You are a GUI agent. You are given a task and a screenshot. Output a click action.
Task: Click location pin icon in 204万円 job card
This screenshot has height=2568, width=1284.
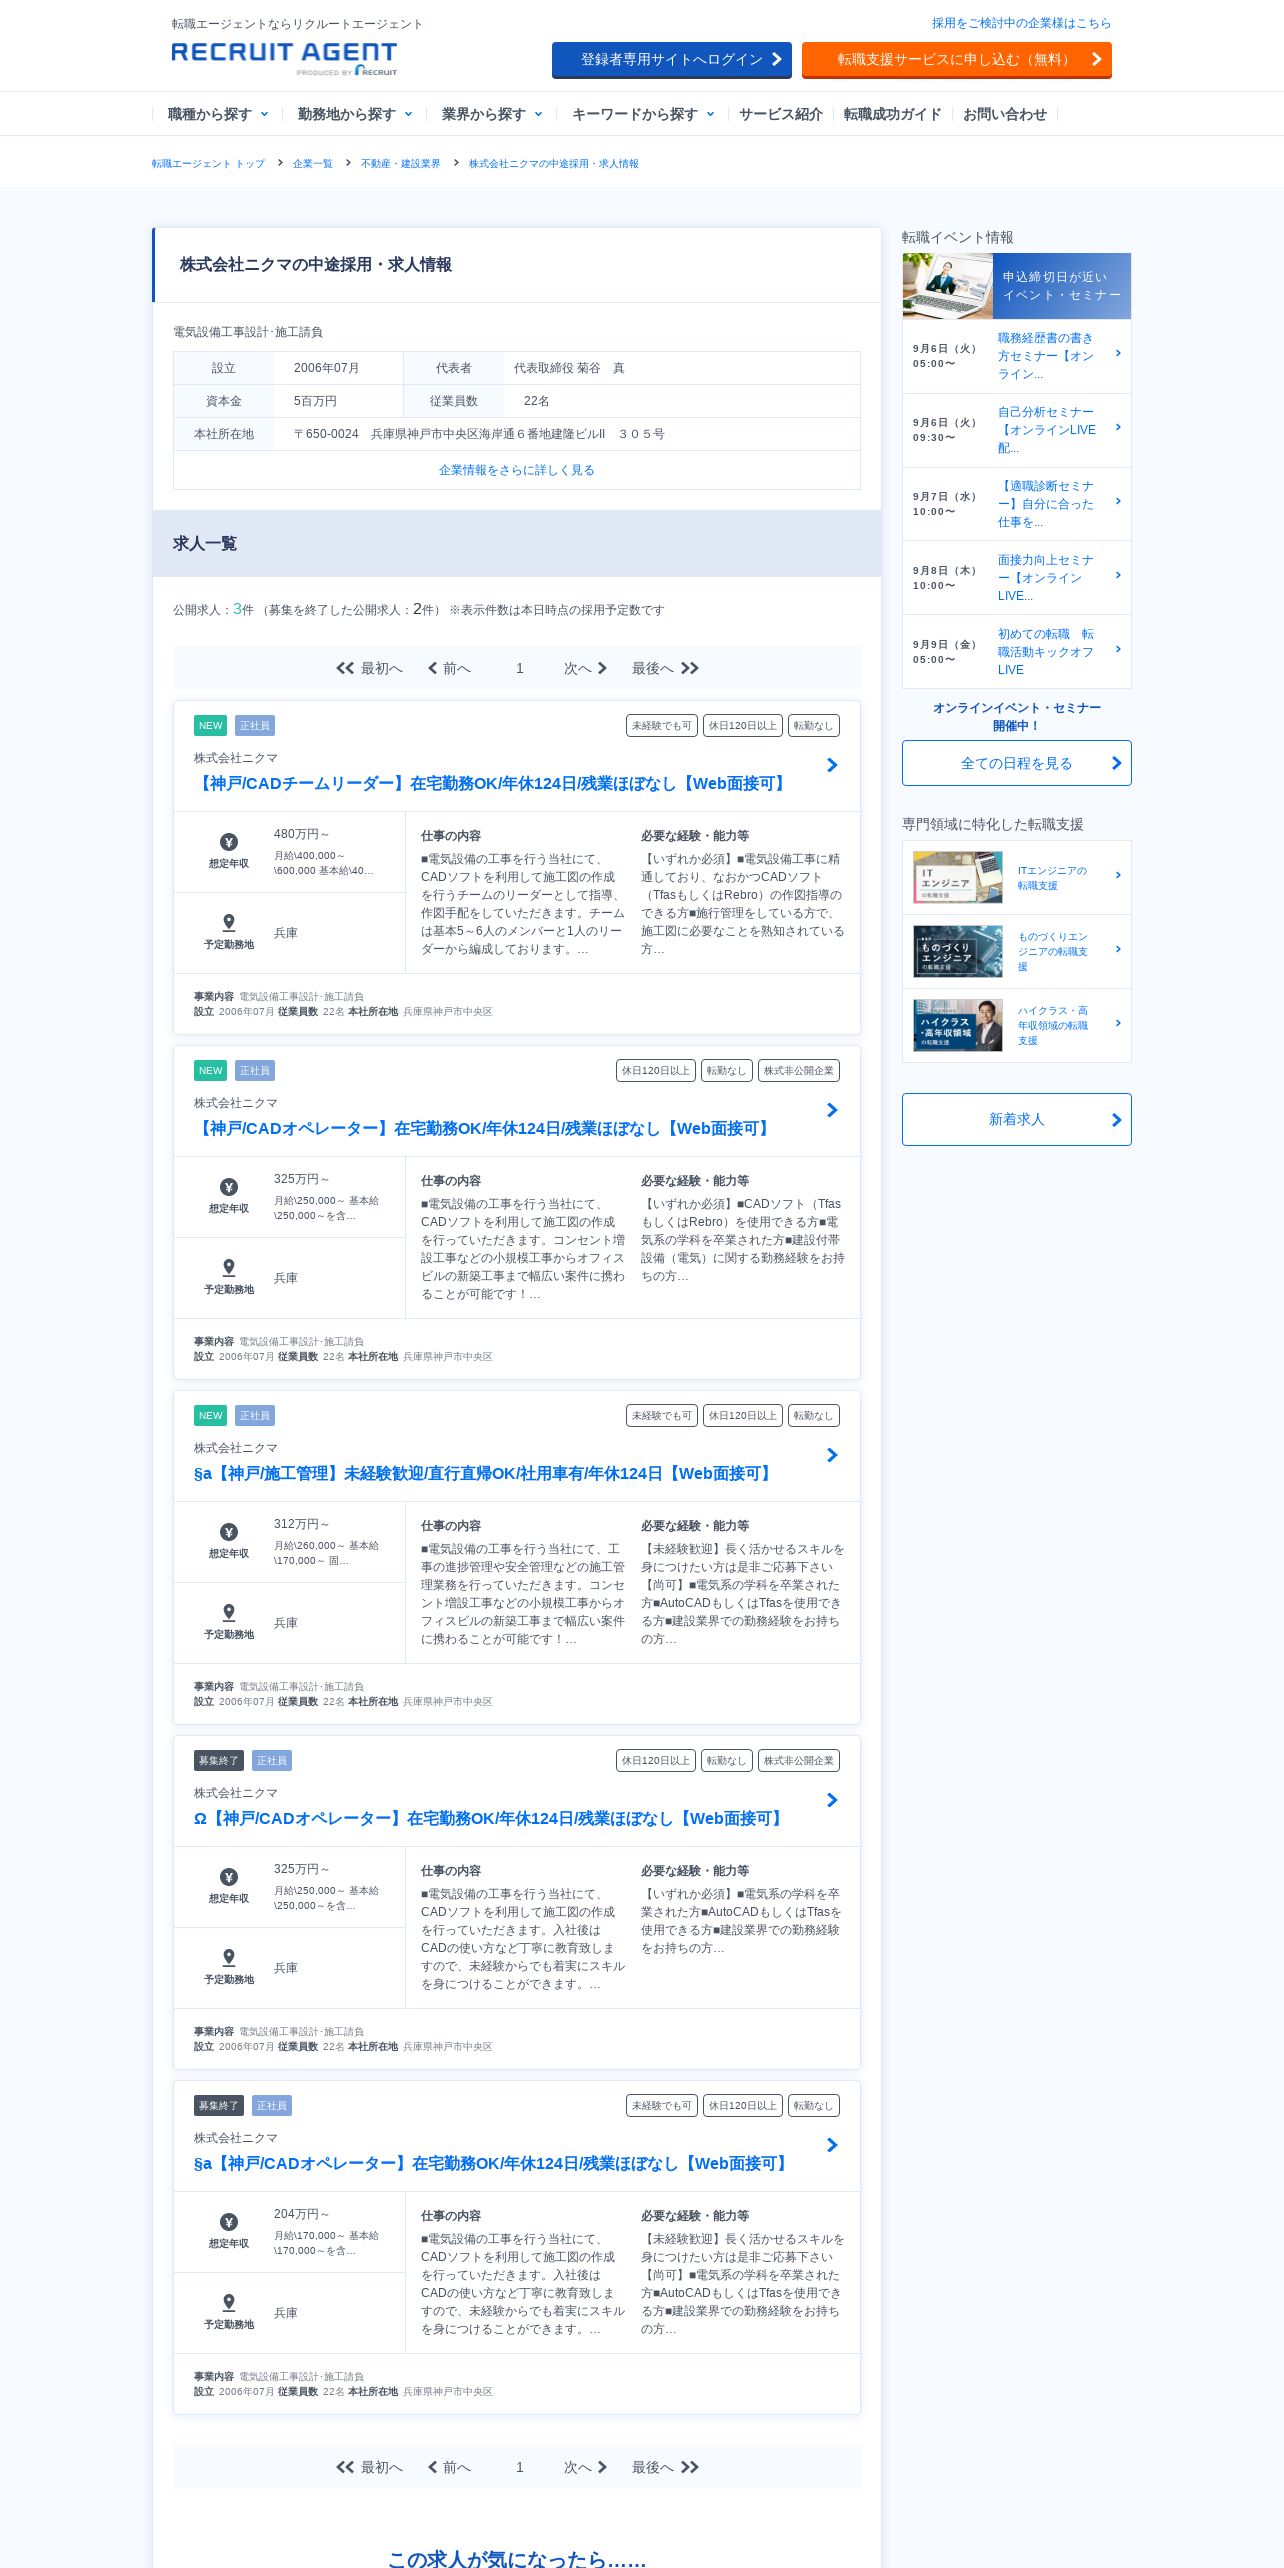click(x=229, y=2303)
